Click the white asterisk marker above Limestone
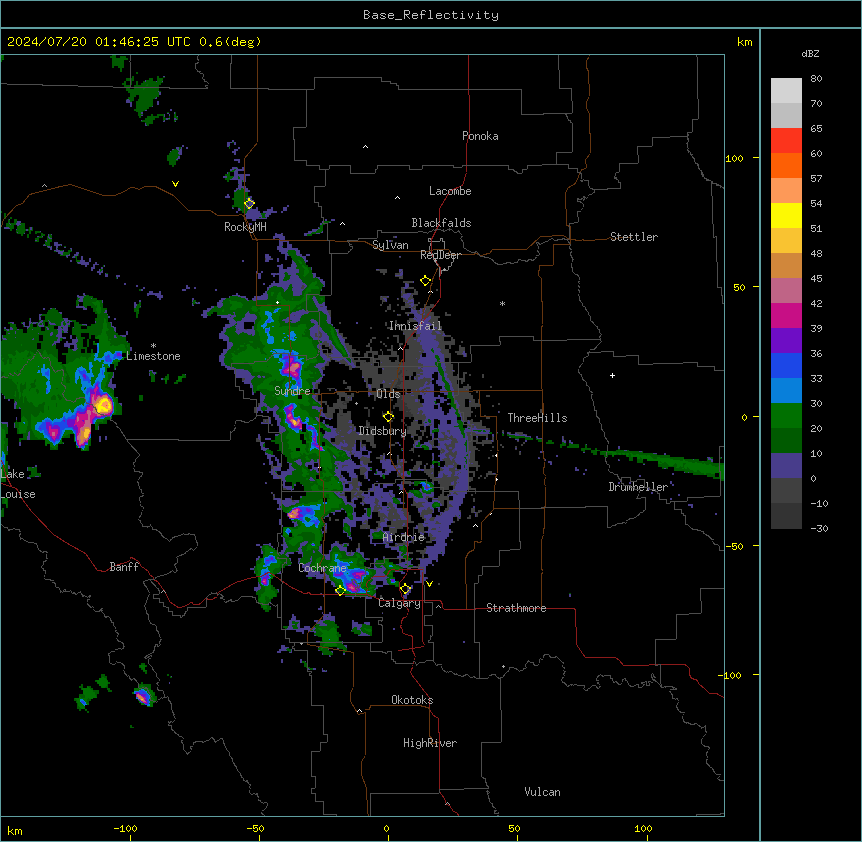This screenshot has height=842, width=862. 153,346
